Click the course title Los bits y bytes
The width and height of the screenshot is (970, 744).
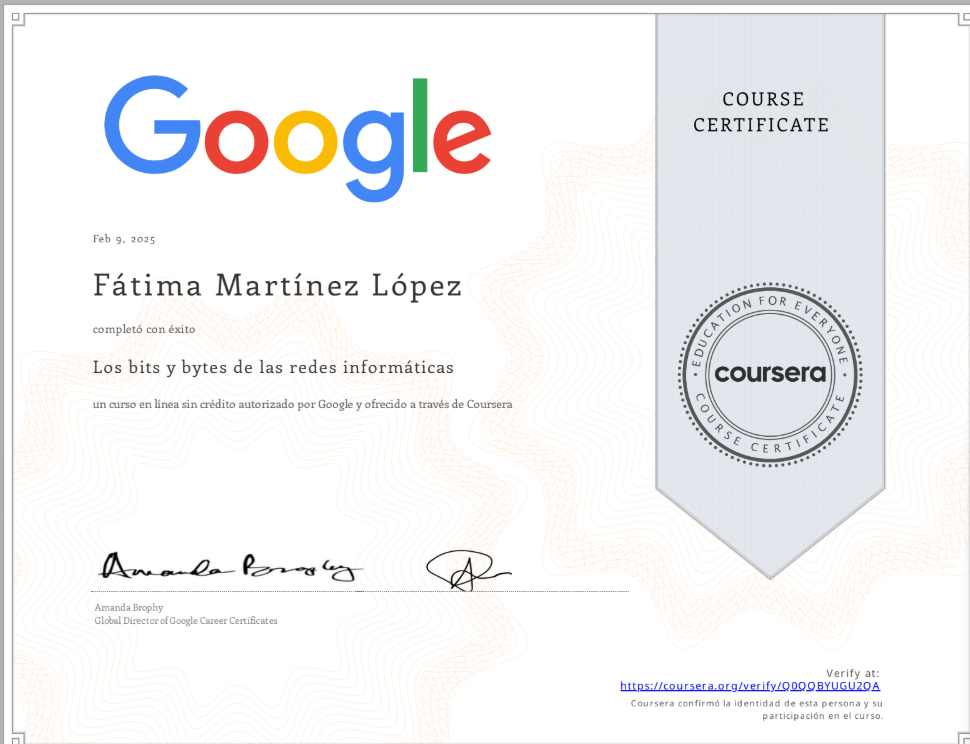click(x=273, y=367)
